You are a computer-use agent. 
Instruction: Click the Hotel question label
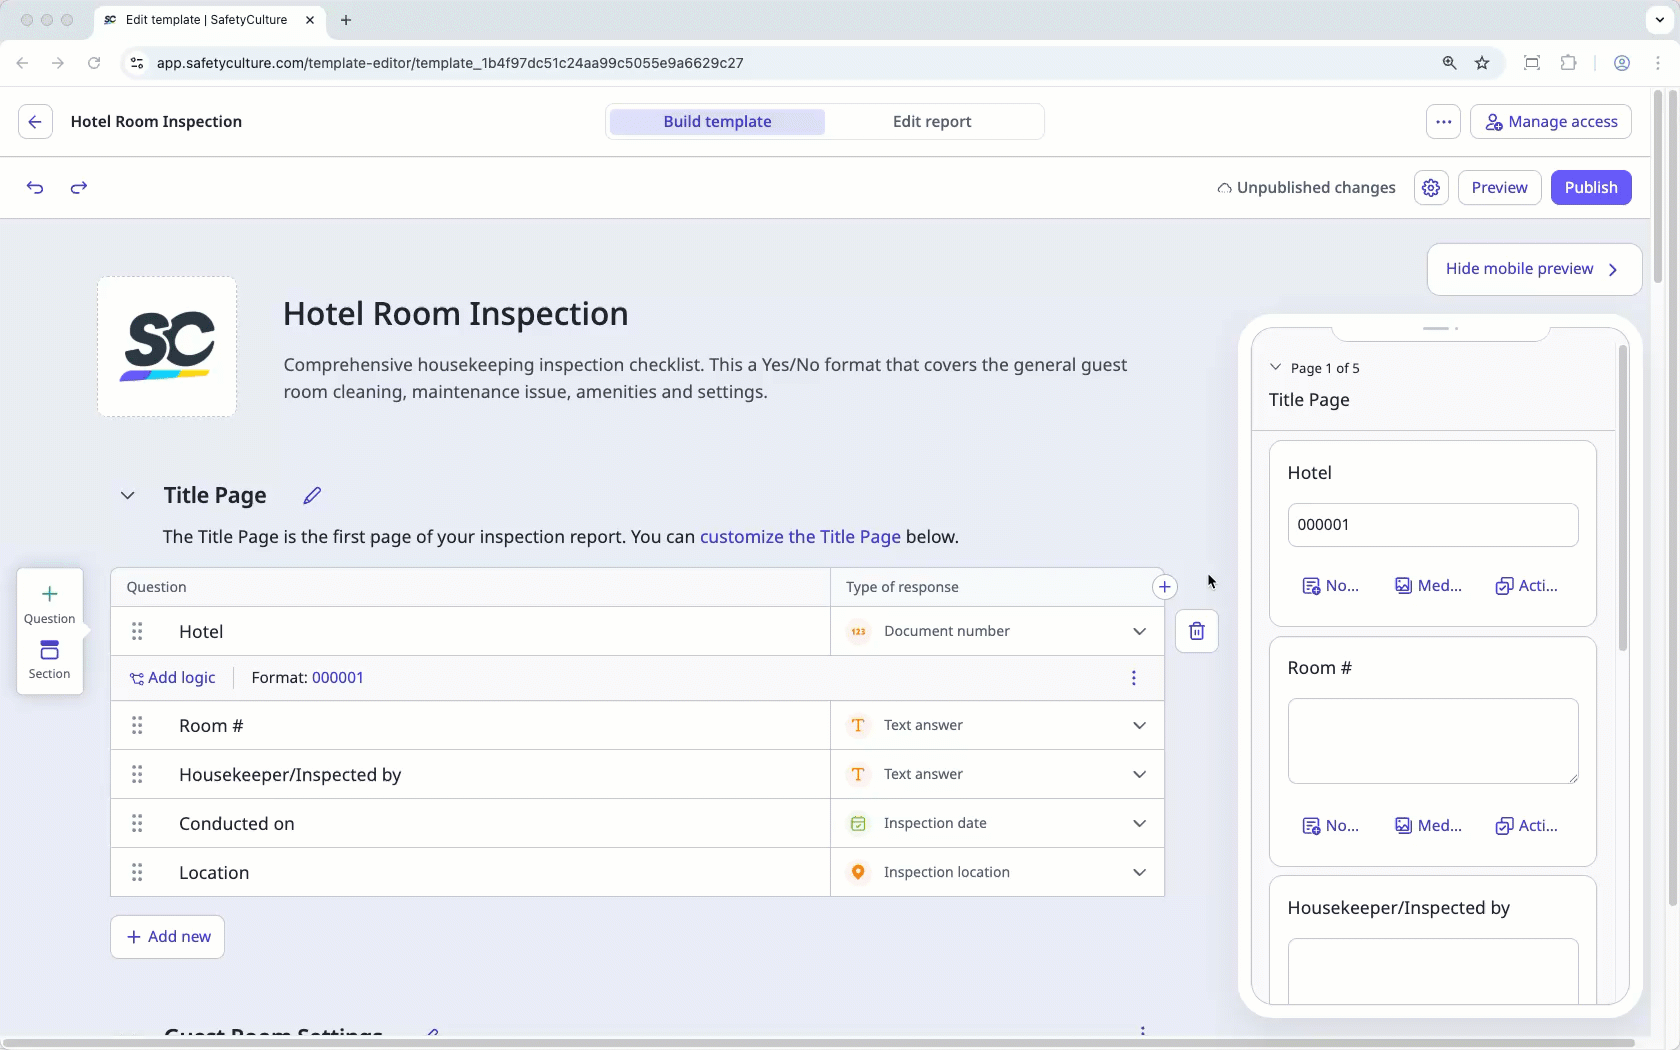(201, 632)
